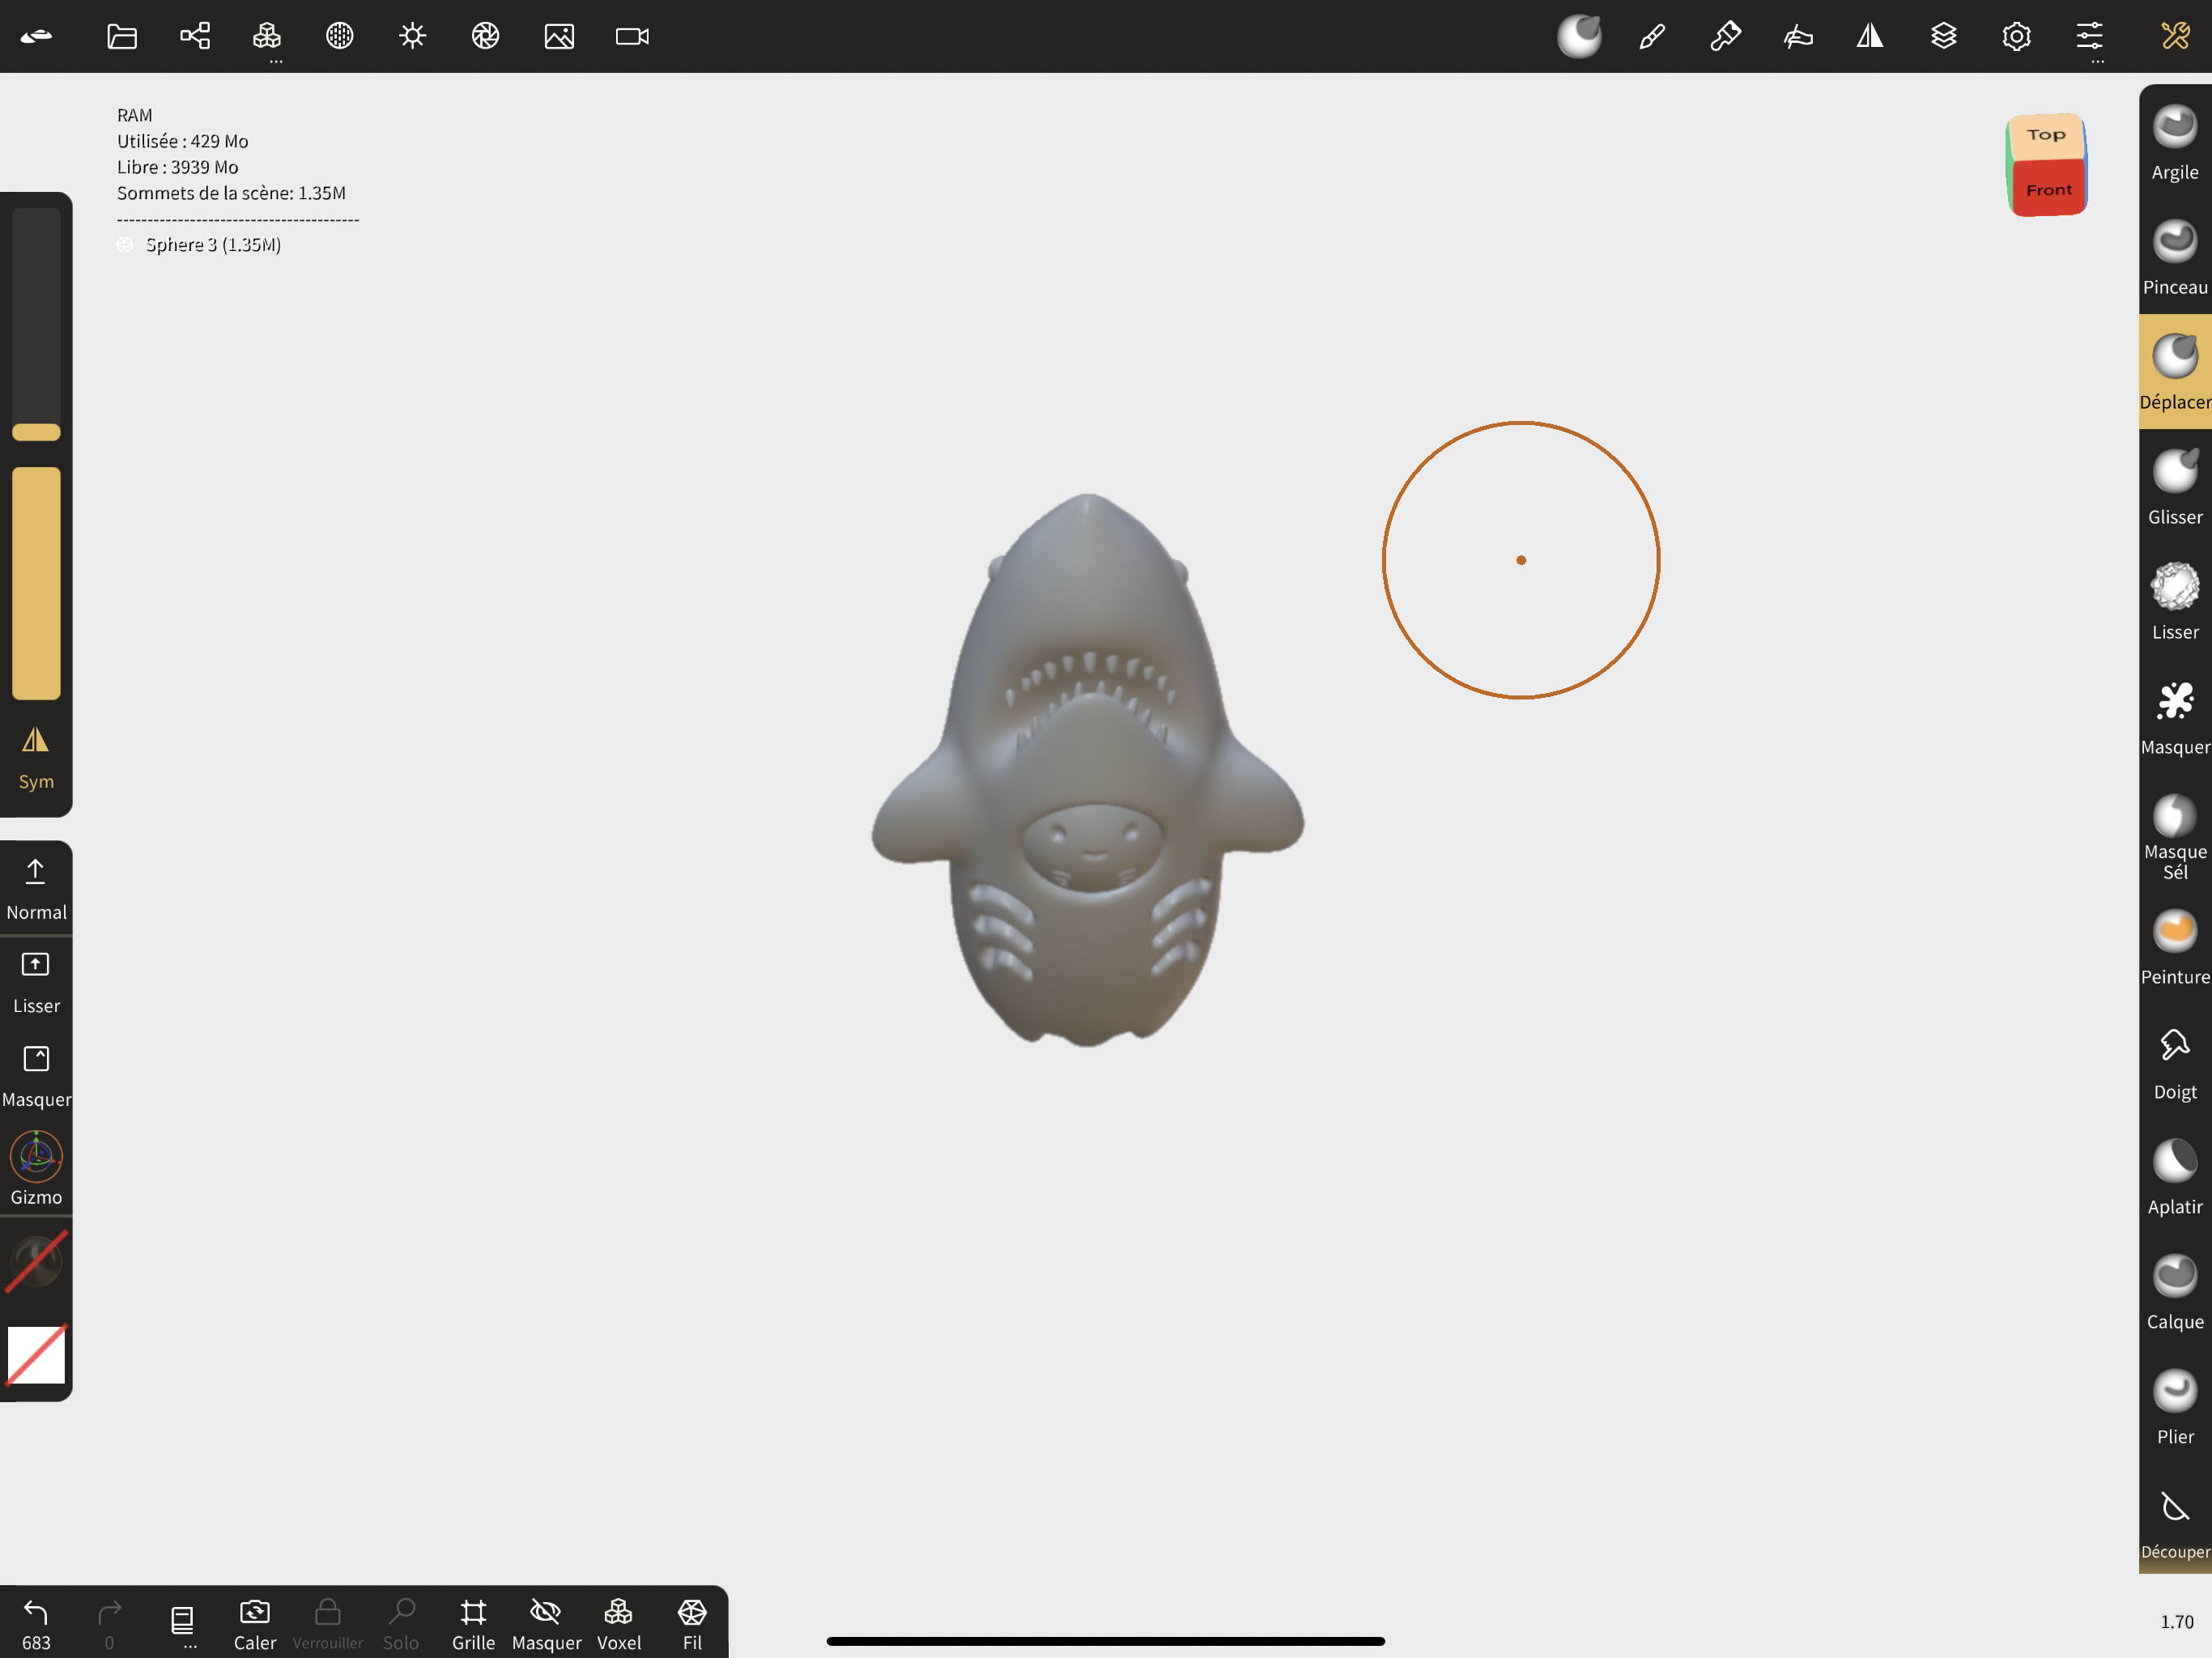Open the background image menu
Image resolution: width=2212 pixels, height=1658 pixels.
[x=559, y=36]
